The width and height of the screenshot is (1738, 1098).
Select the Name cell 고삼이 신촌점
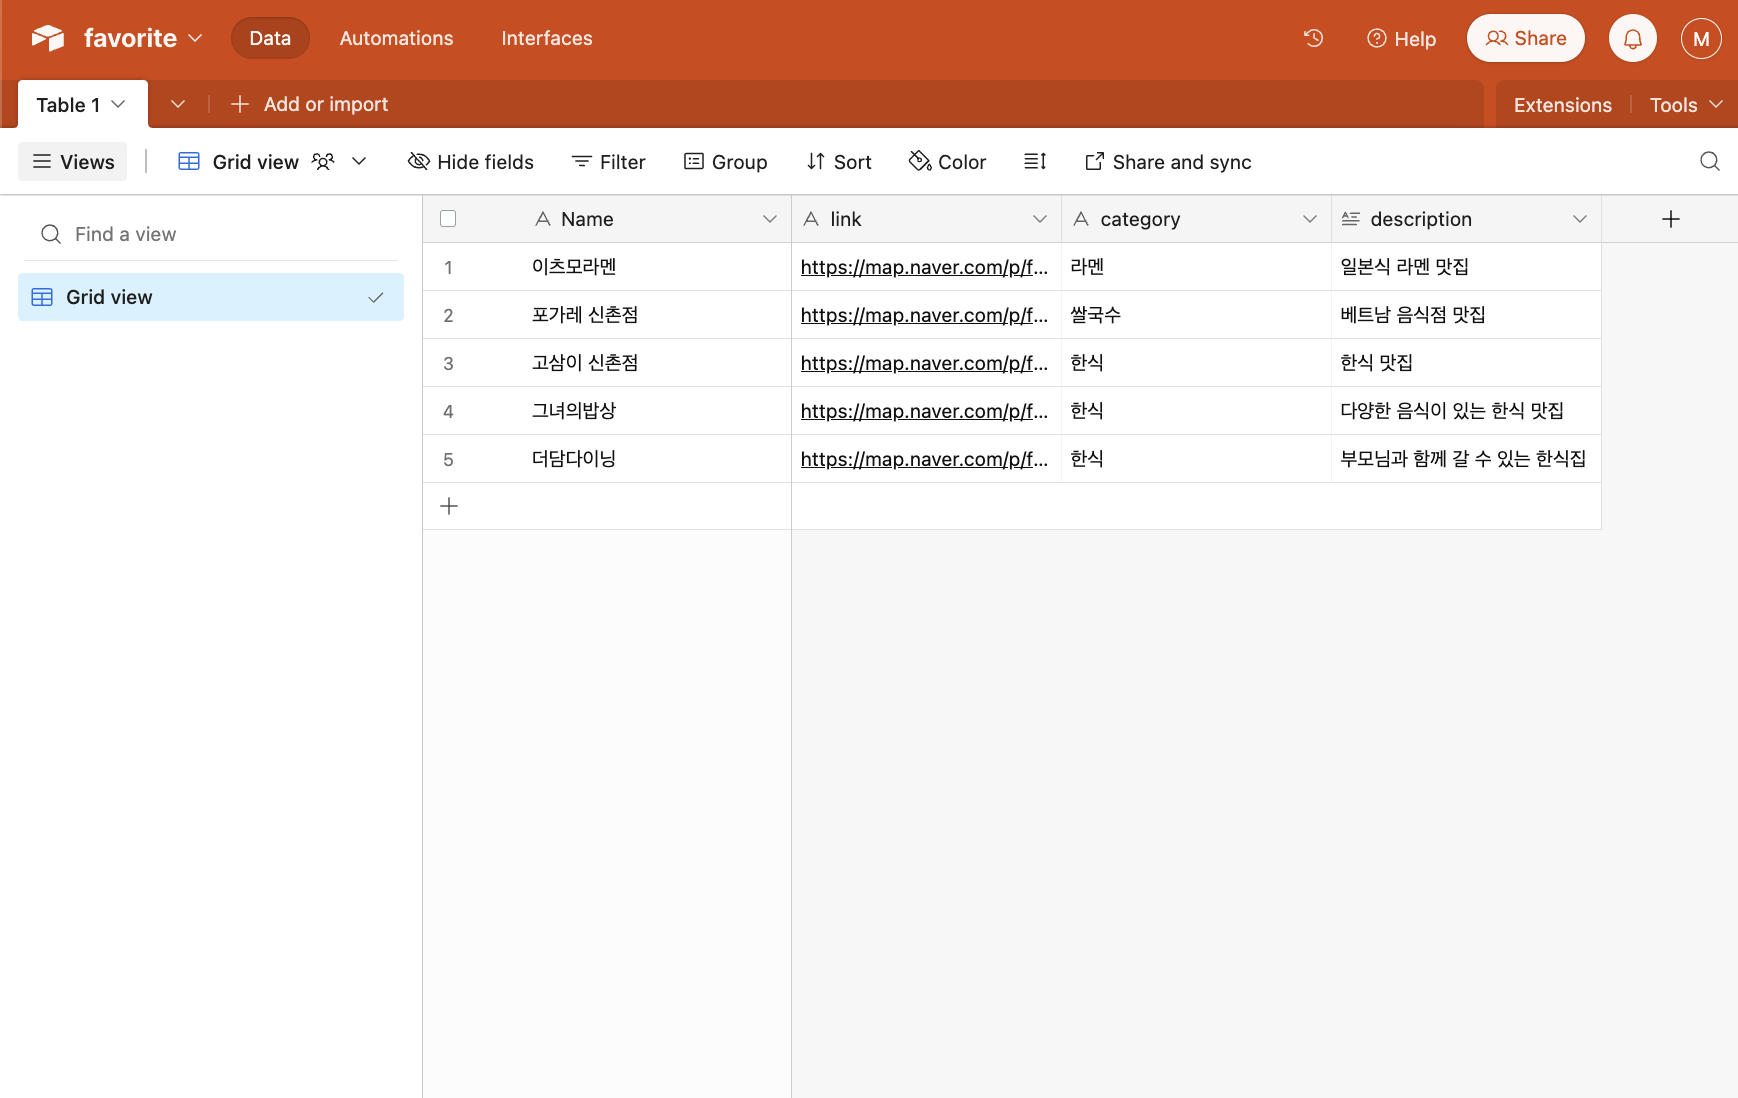[x=657, y=363]
